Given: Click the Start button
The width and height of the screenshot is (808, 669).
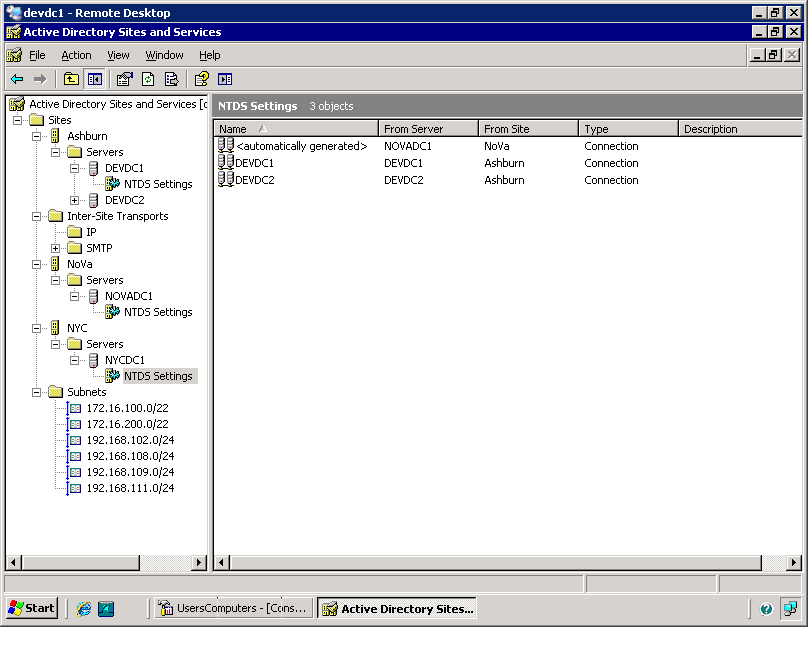Looking at the screenshot, I should [32, 608].
